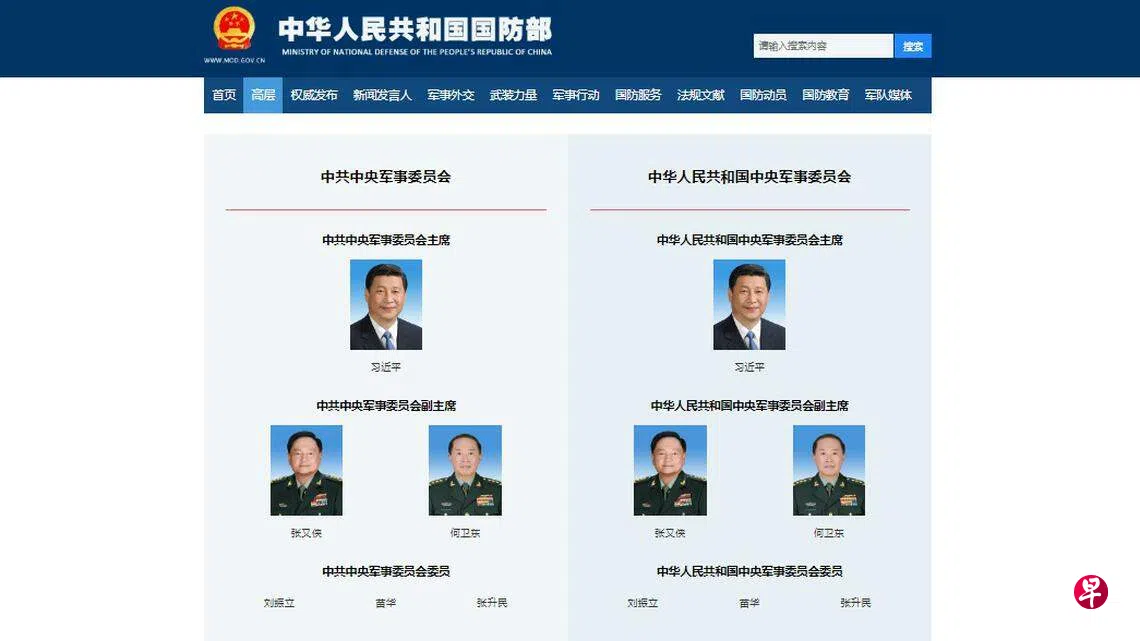
Task: Open the 权威发布 menu item
Action: pyautogui.click(x=314, y=95)
